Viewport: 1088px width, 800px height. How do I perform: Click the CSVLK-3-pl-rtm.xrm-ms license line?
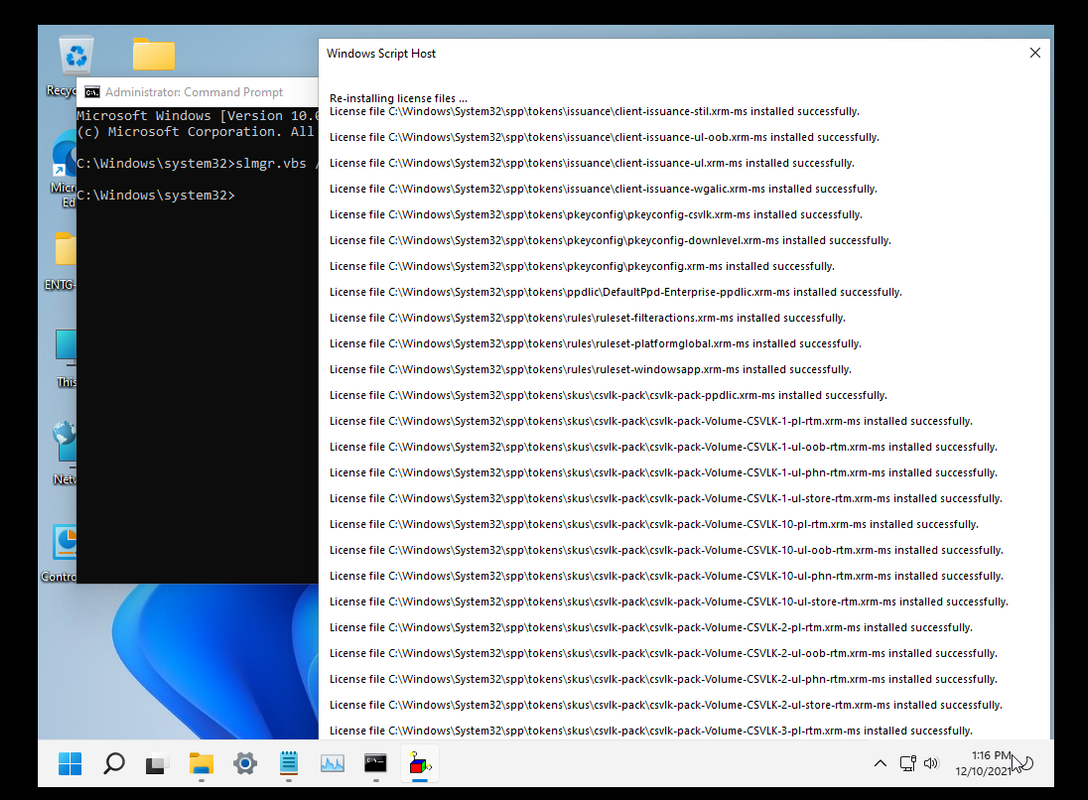[651, 731]
